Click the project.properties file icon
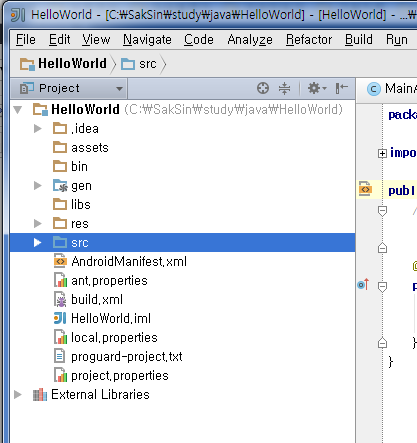Image resolution: width=417 pixels, height=443 pixels. point(60,375)
